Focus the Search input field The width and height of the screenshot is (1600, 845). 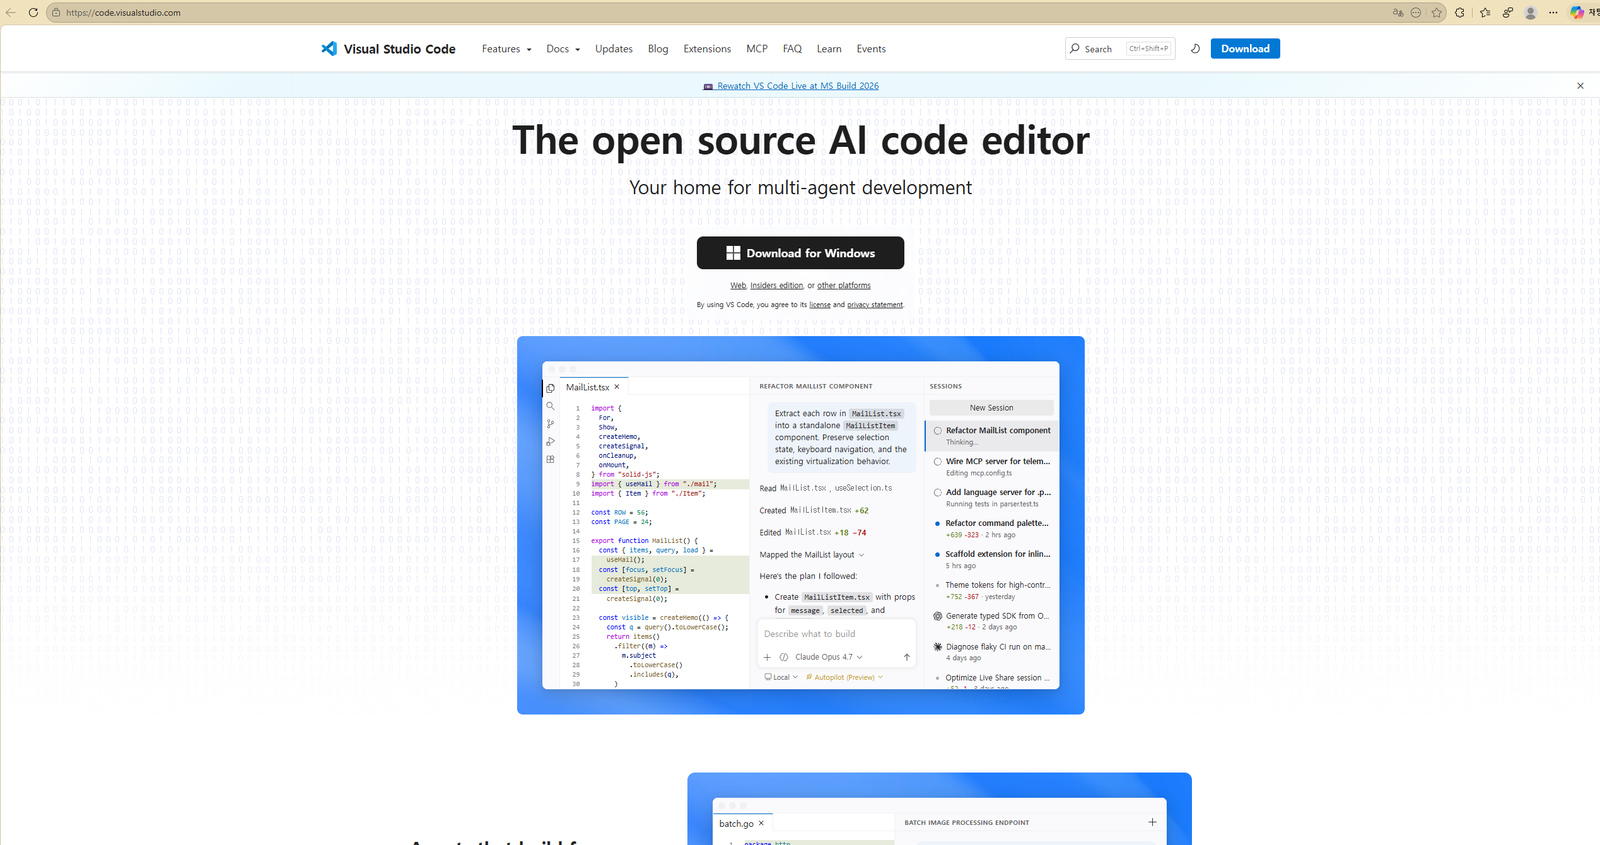[1120, 48]
